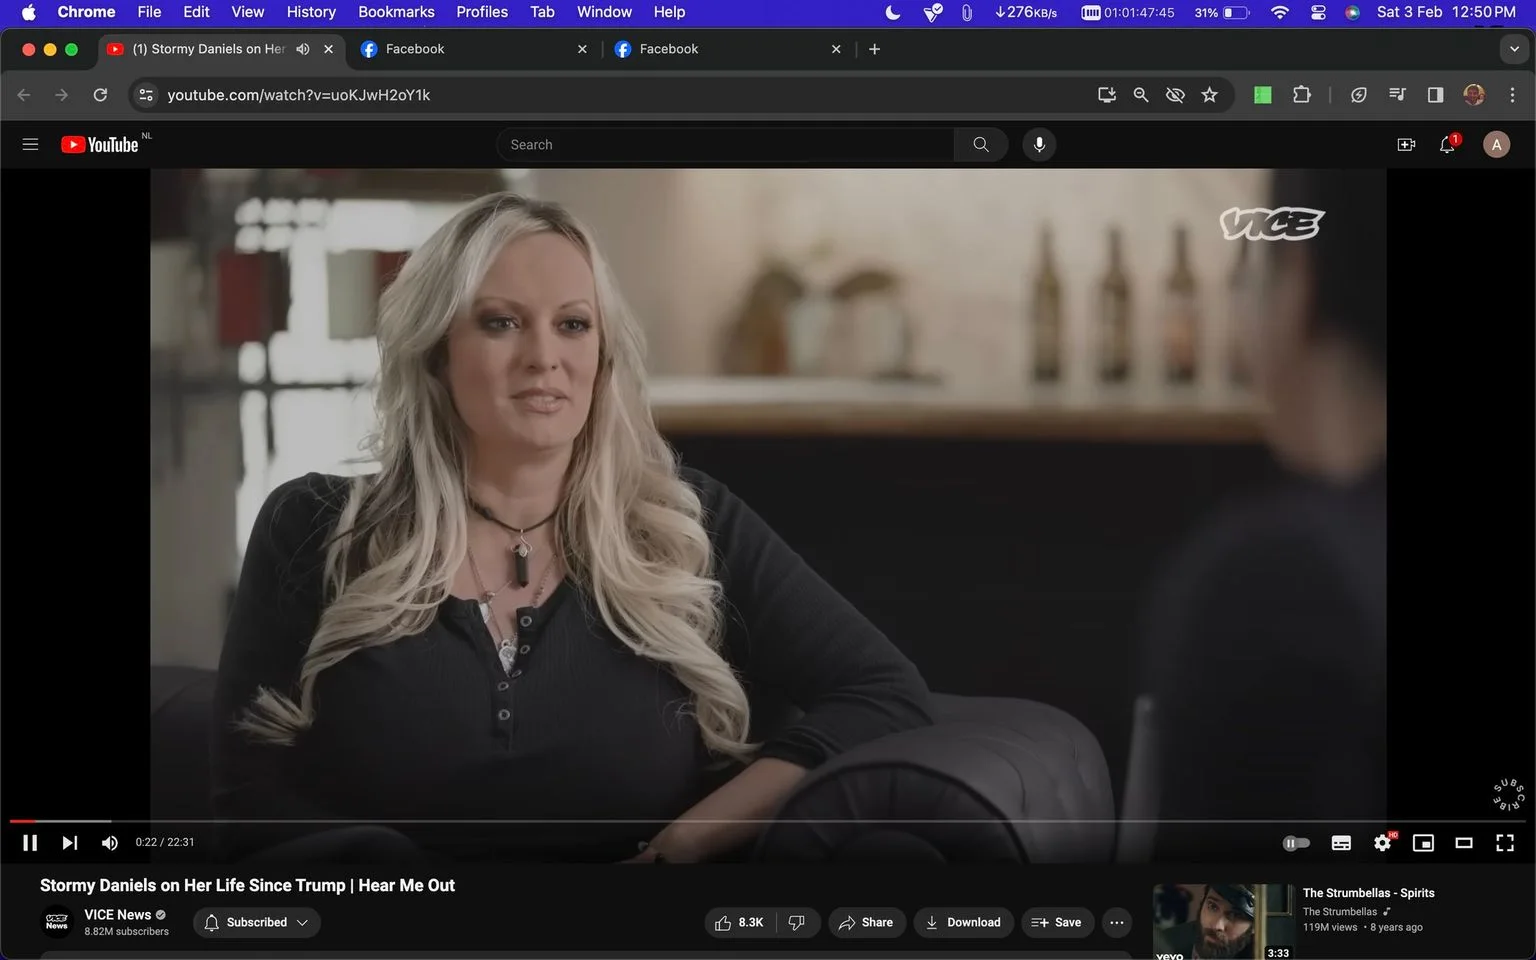The width and height of the screenshot is (1536, 960).
Task: Mute the tab via speaker icon
Action: 303,49
